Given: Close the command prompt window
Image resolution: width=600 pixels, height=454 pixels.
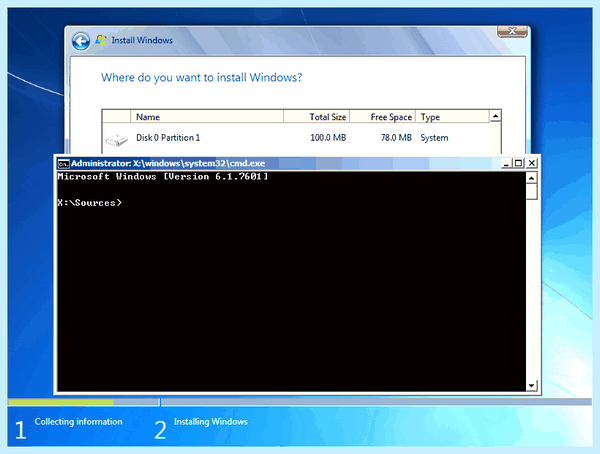Looking at the screenshot, I should point(532,163).
